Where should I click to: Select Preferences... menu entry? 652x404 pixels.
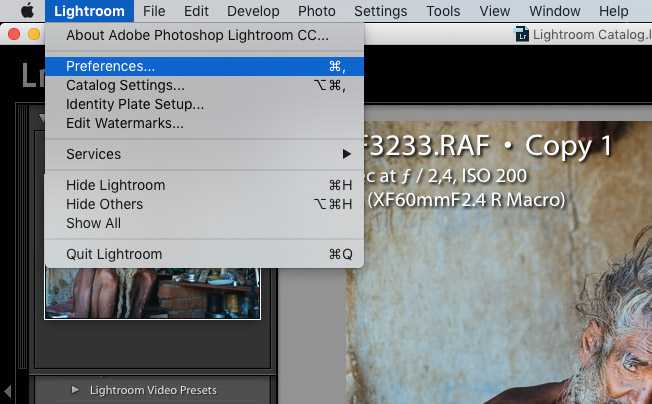(204, 67)
